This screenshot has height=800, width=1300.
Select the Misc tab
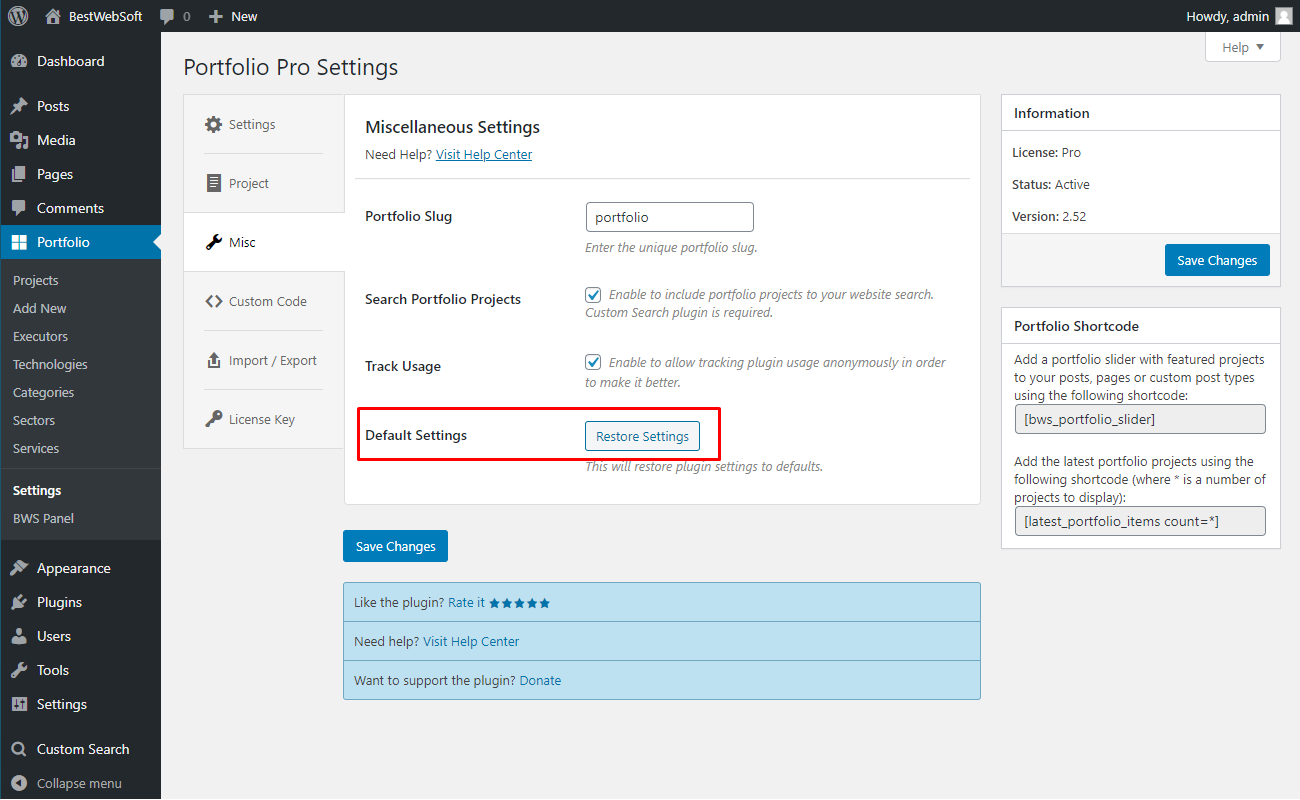[x=264, y=242]
